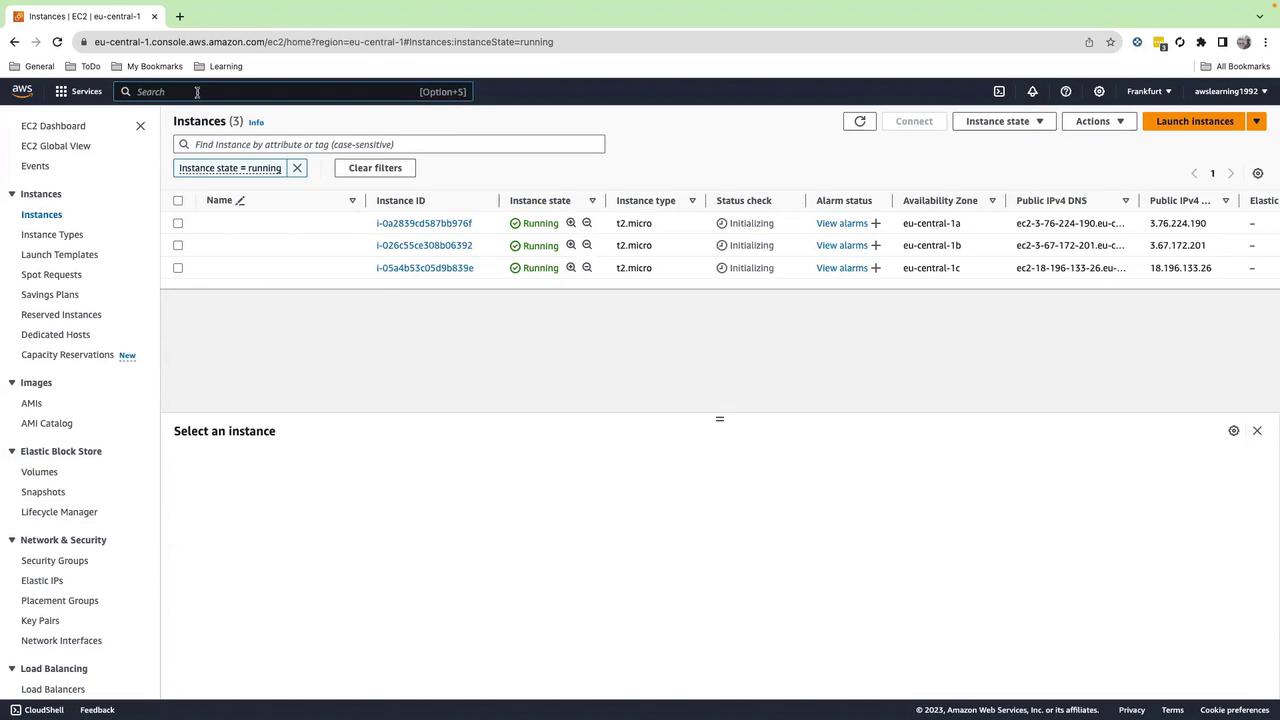This screenshot has width=1280, height=720.
Task: Collapse the Instances sidebar section
Action: 11,194
